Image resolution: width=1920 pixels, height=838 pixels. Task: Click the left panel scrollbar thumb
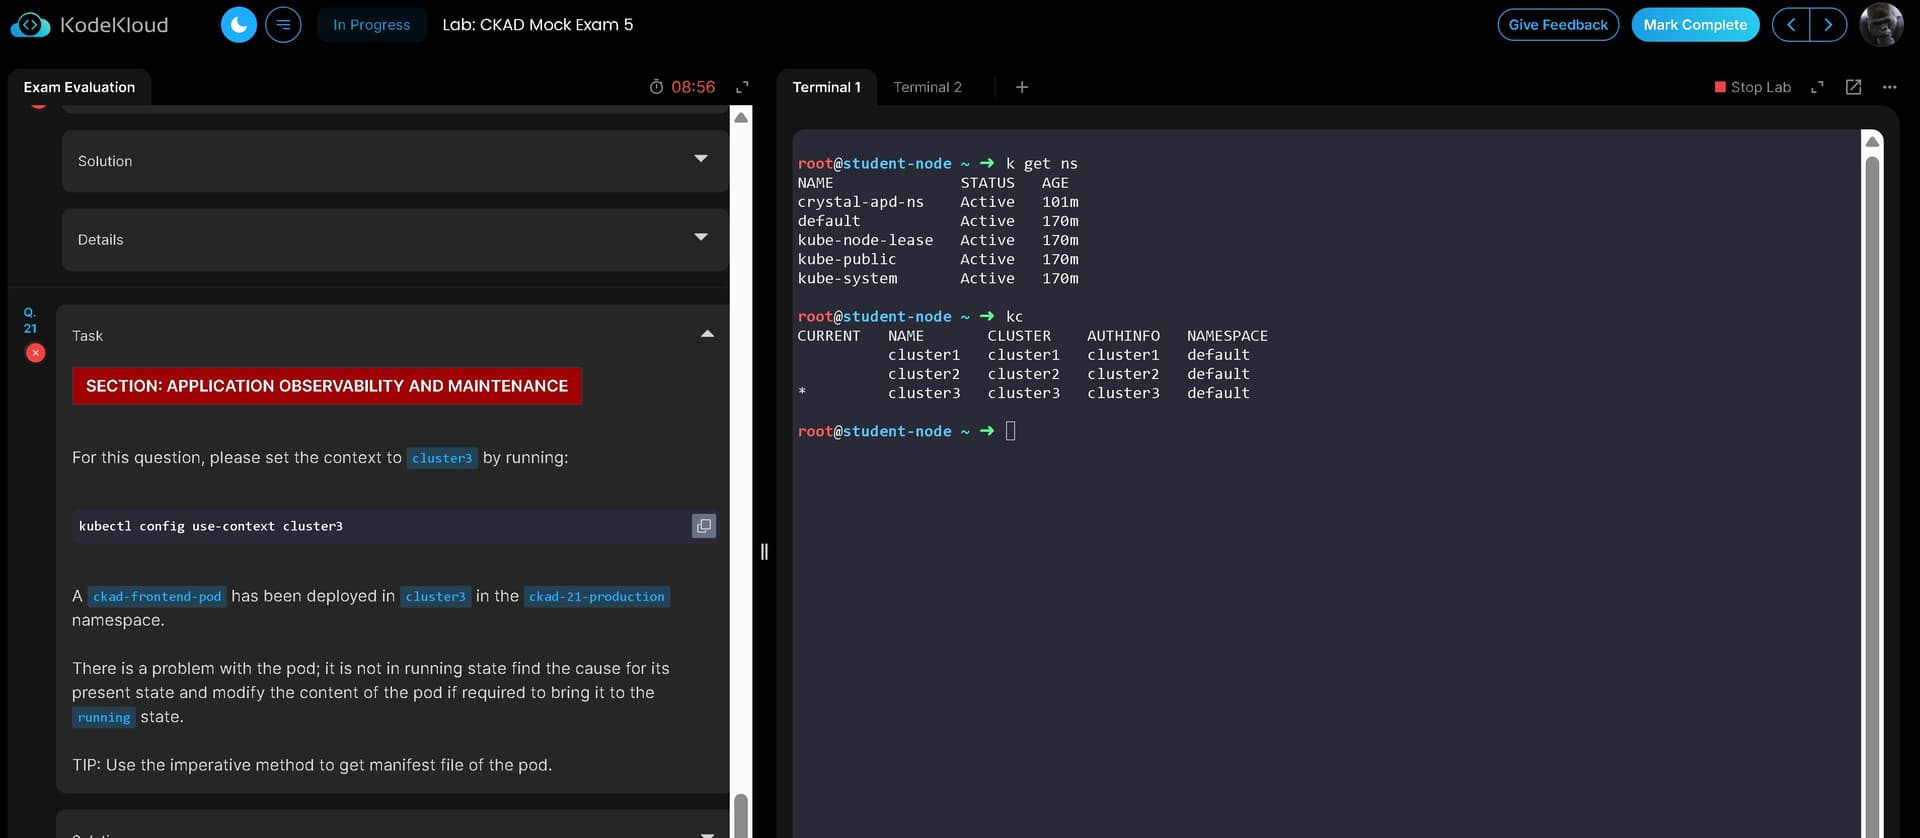(741, 814)
